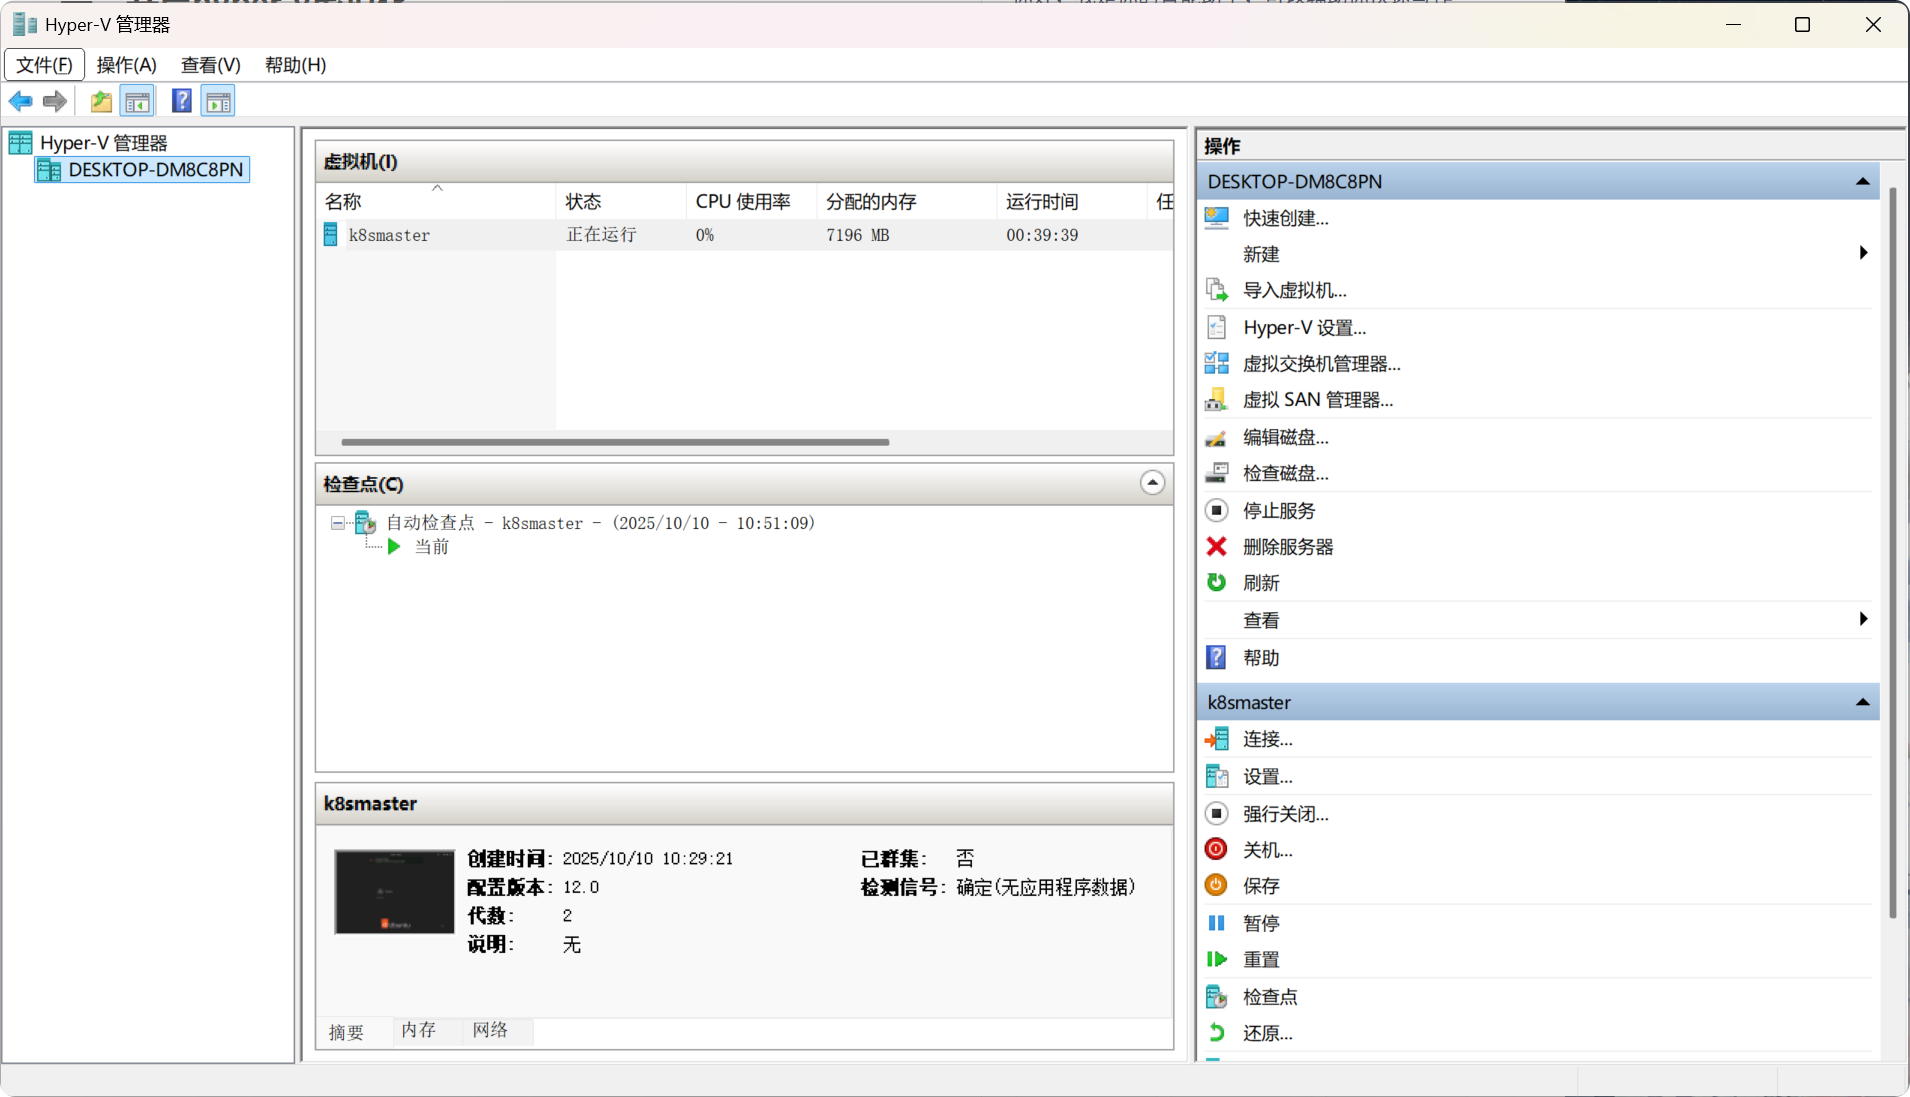Screen dimensions: 1910x1097
Task: Click the Revert (还原) icon
Action: [x=1216, y=1033]
